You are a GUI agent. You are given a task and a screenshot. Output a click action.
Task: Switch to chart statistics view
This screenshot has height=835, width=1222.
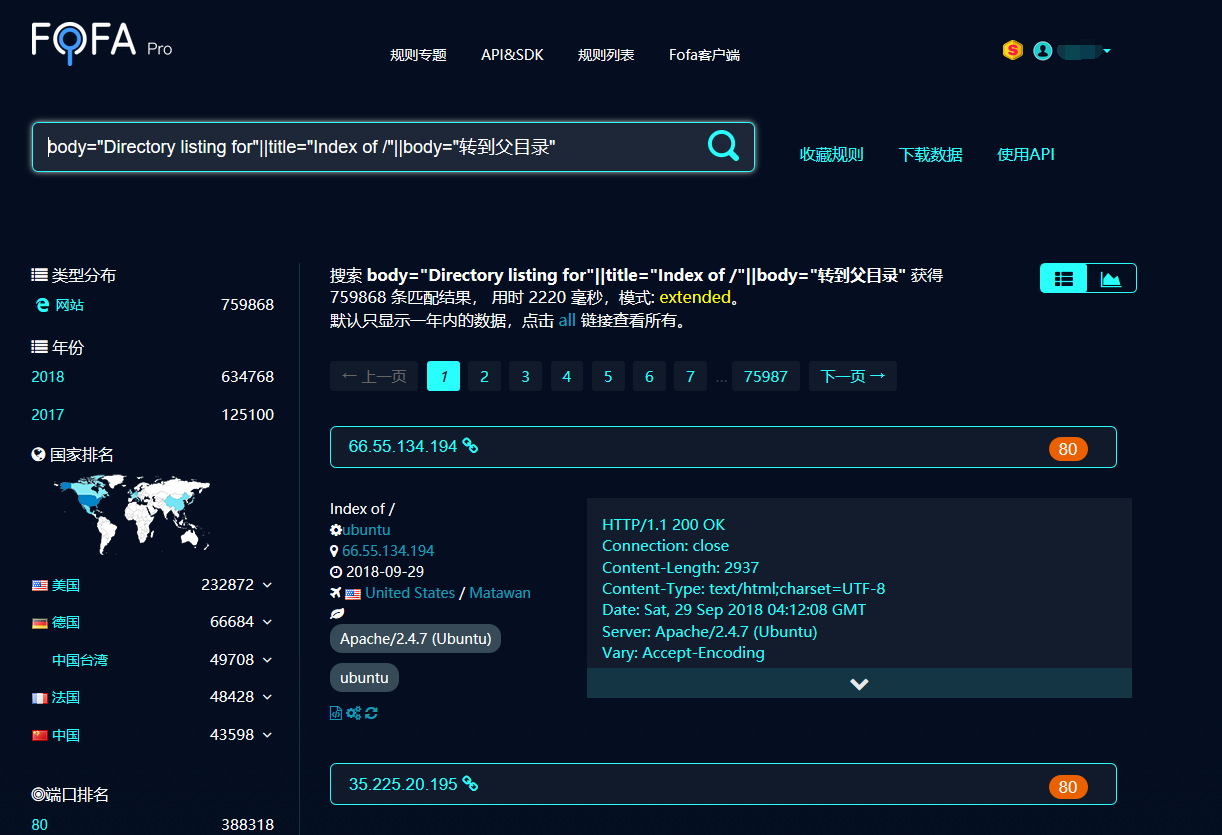click(x=1111, y=279)
